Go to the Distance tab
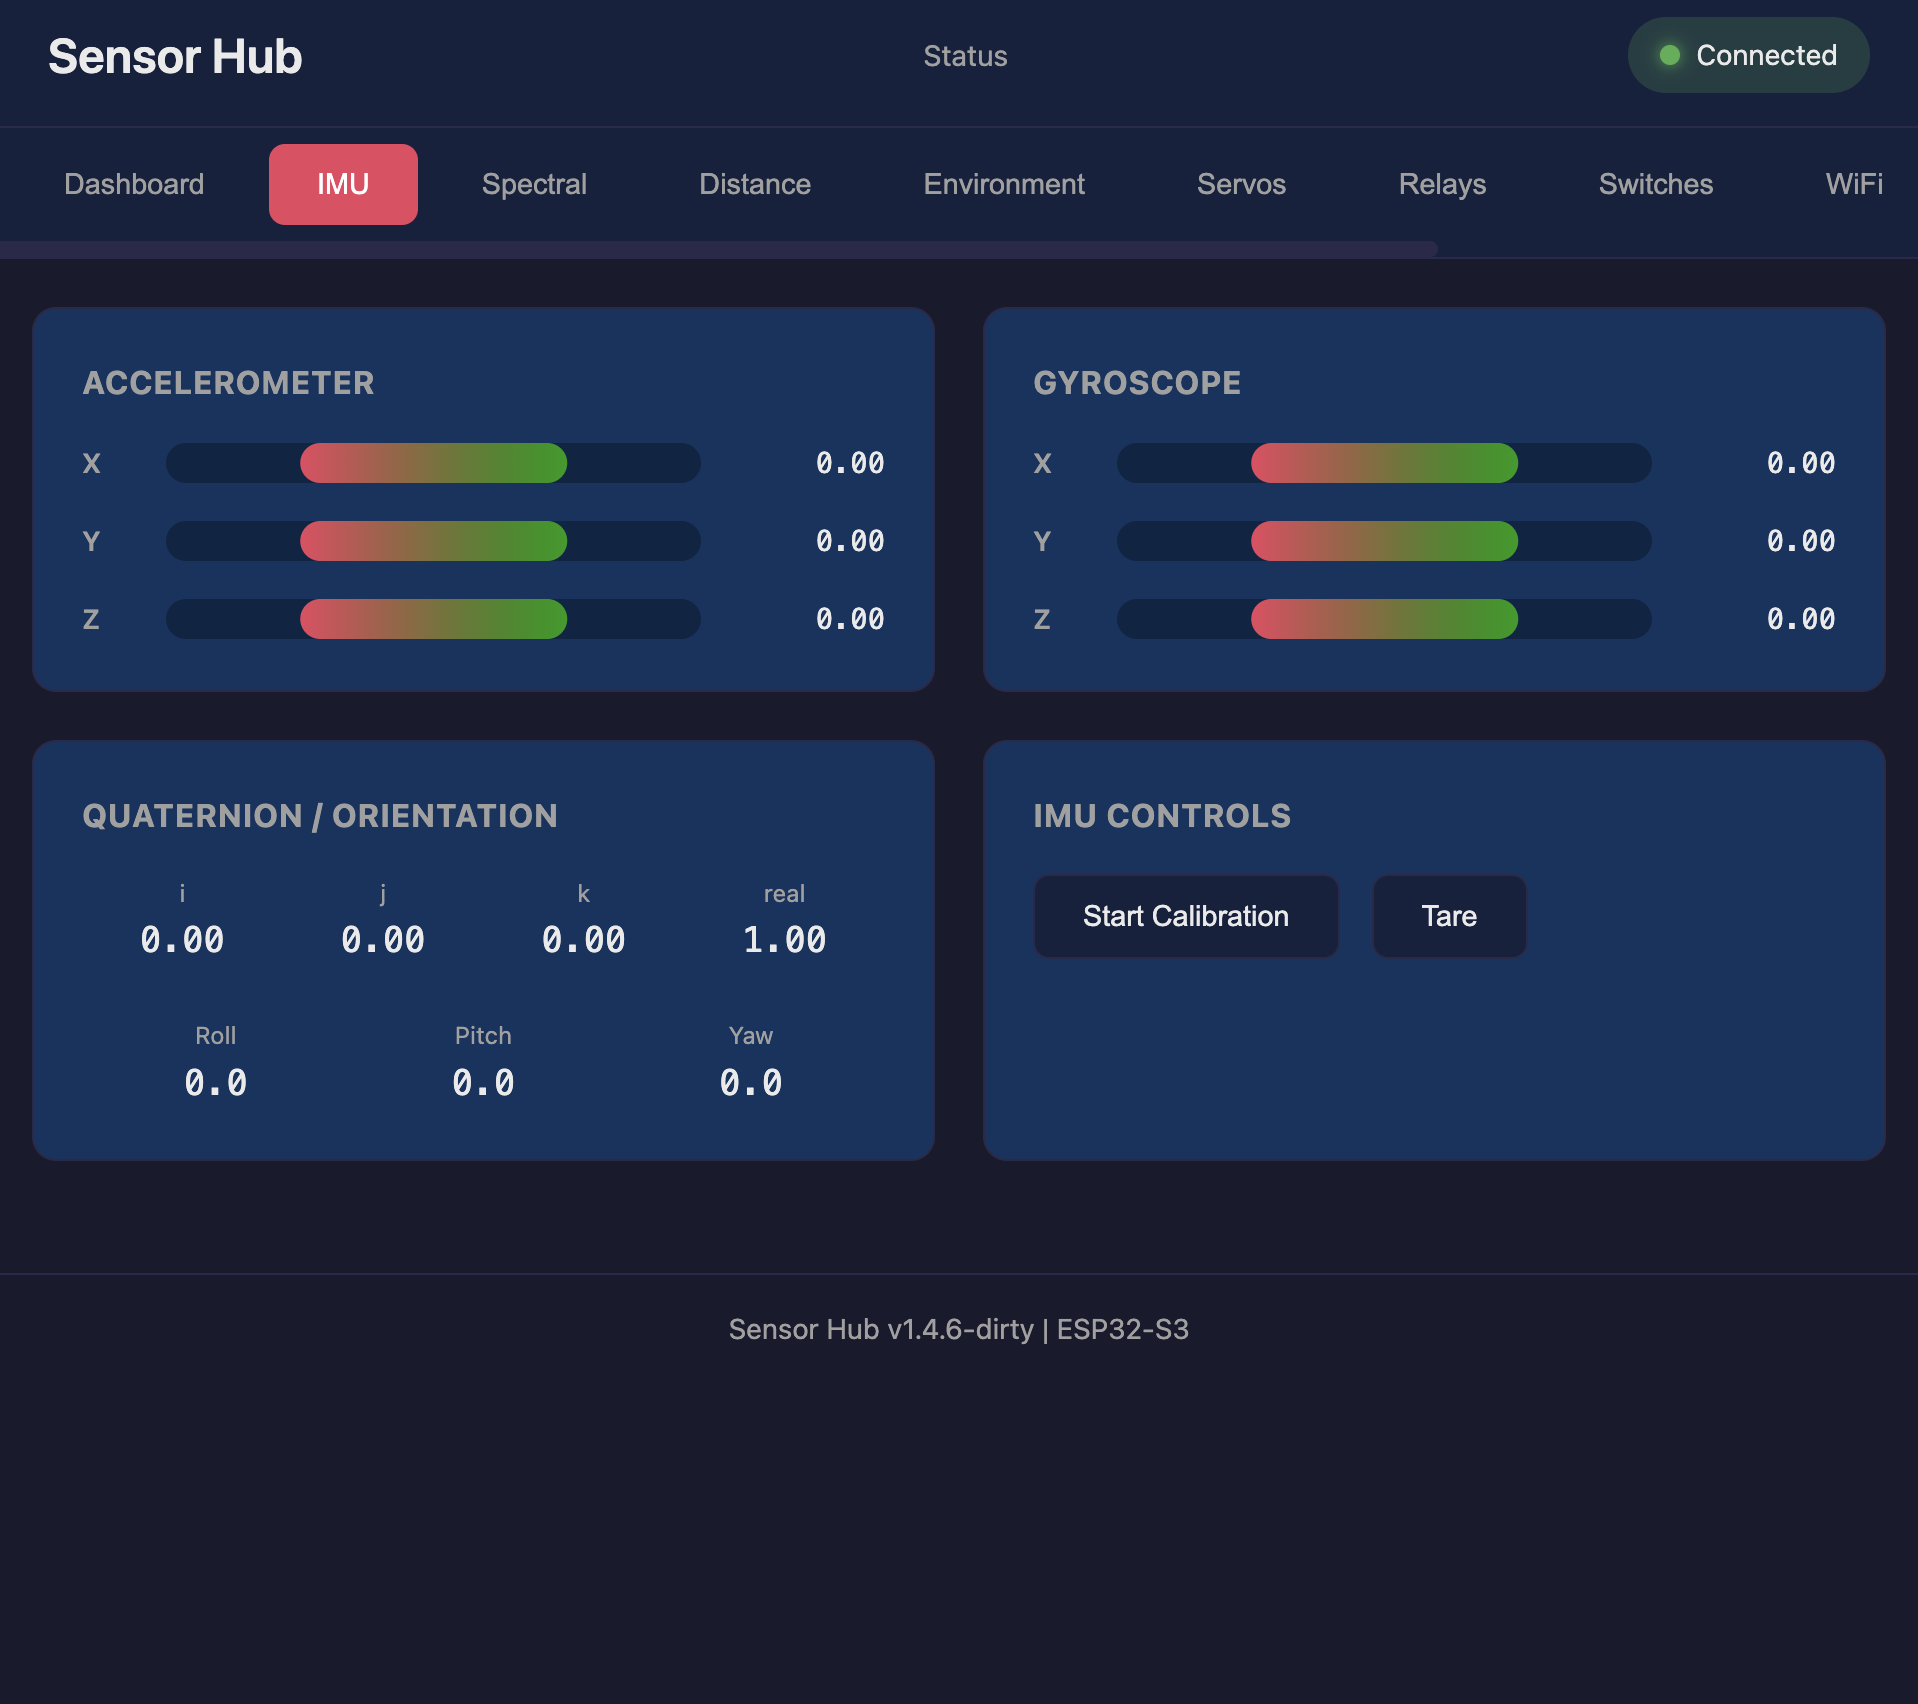 click(755, 184)
